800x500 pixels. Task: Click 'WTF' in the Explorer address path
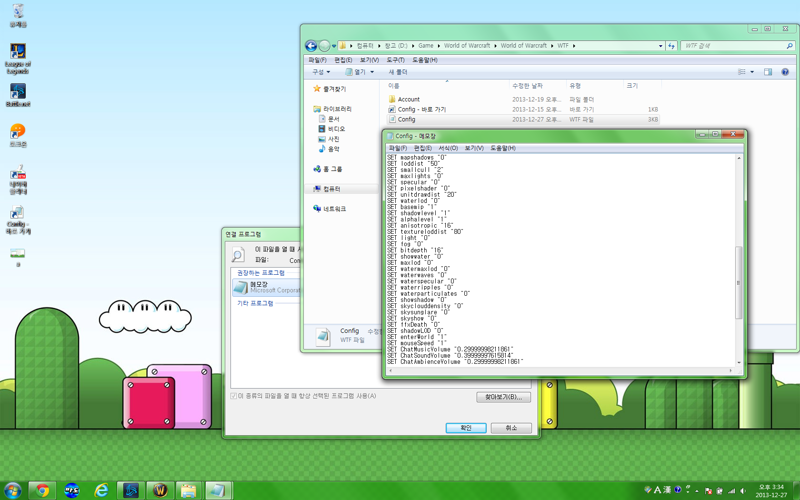coord(563,45)
